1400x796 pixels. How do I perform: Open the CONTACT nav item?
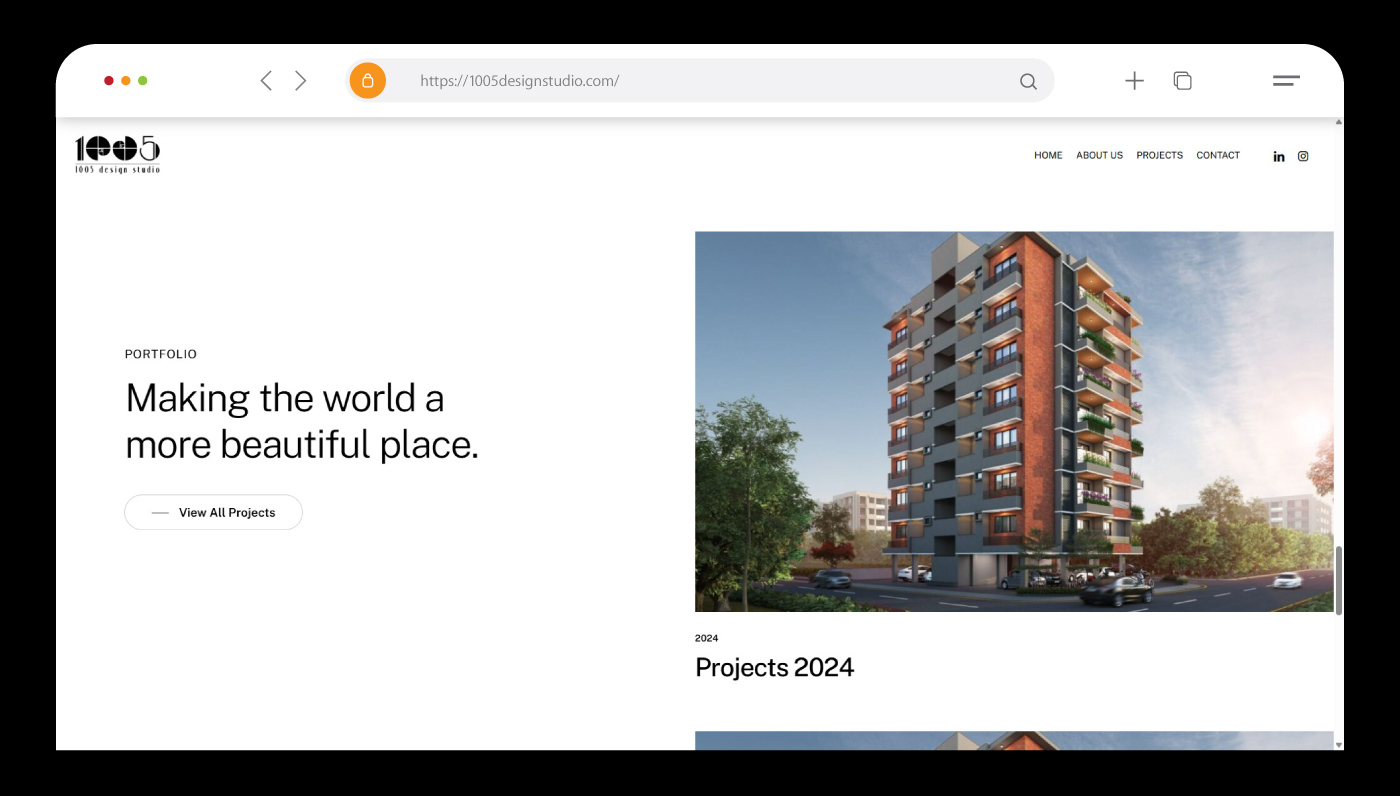coord(1218,155)
